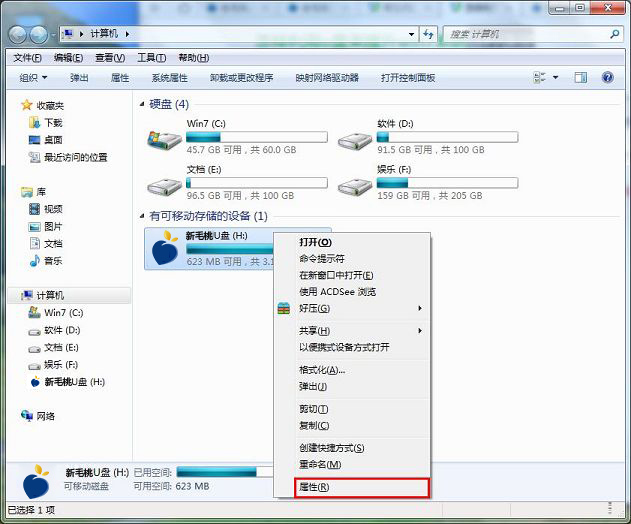Click the search magnifier icon
The width and height of the screenshot is (631, 524).
tap(615, 34)
